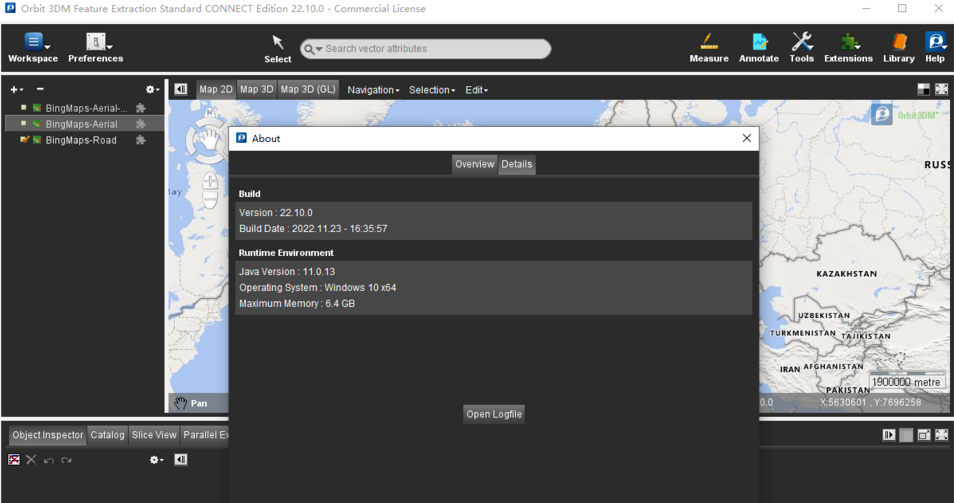Maximize the bottom panel icon

(941, 435)
